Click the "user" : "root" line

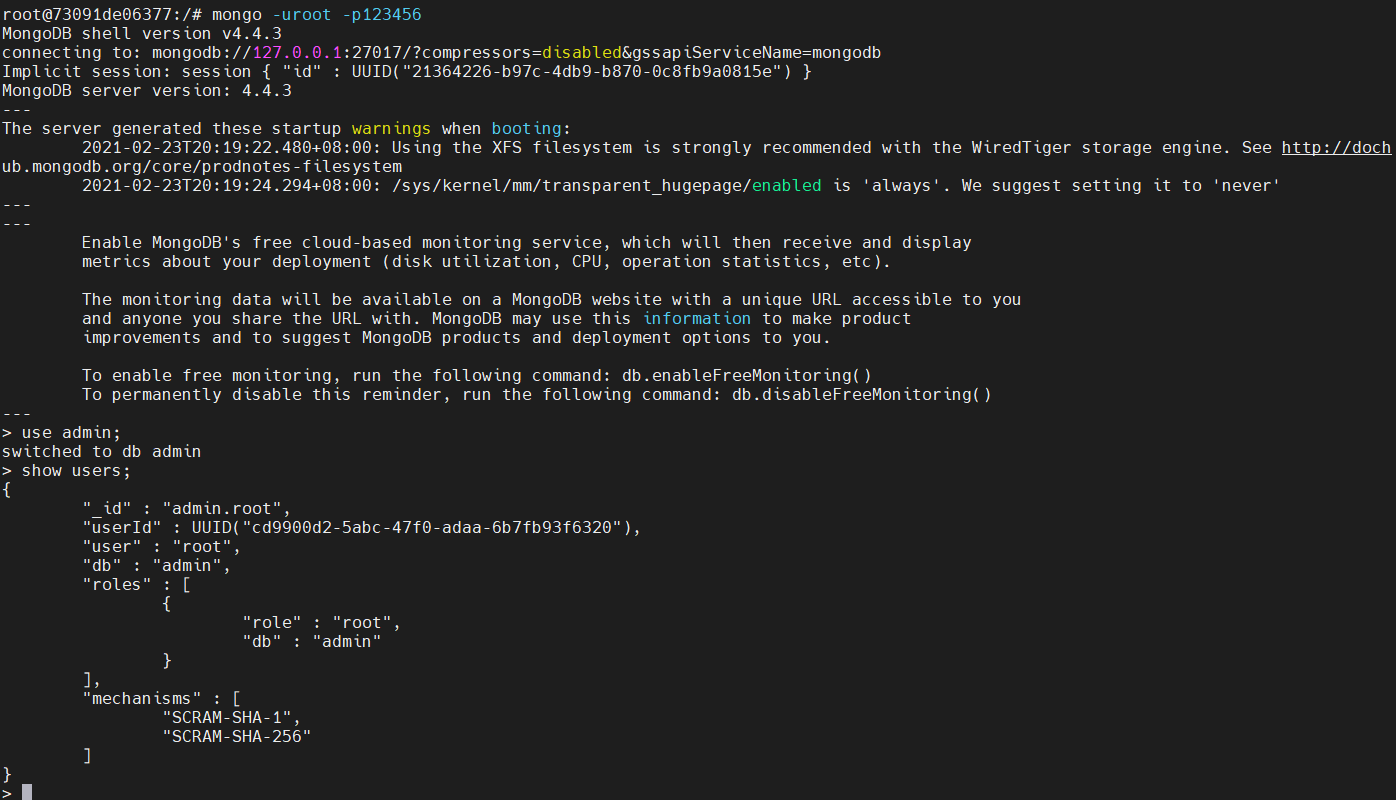pyautogui.click(x=161, y=546)
